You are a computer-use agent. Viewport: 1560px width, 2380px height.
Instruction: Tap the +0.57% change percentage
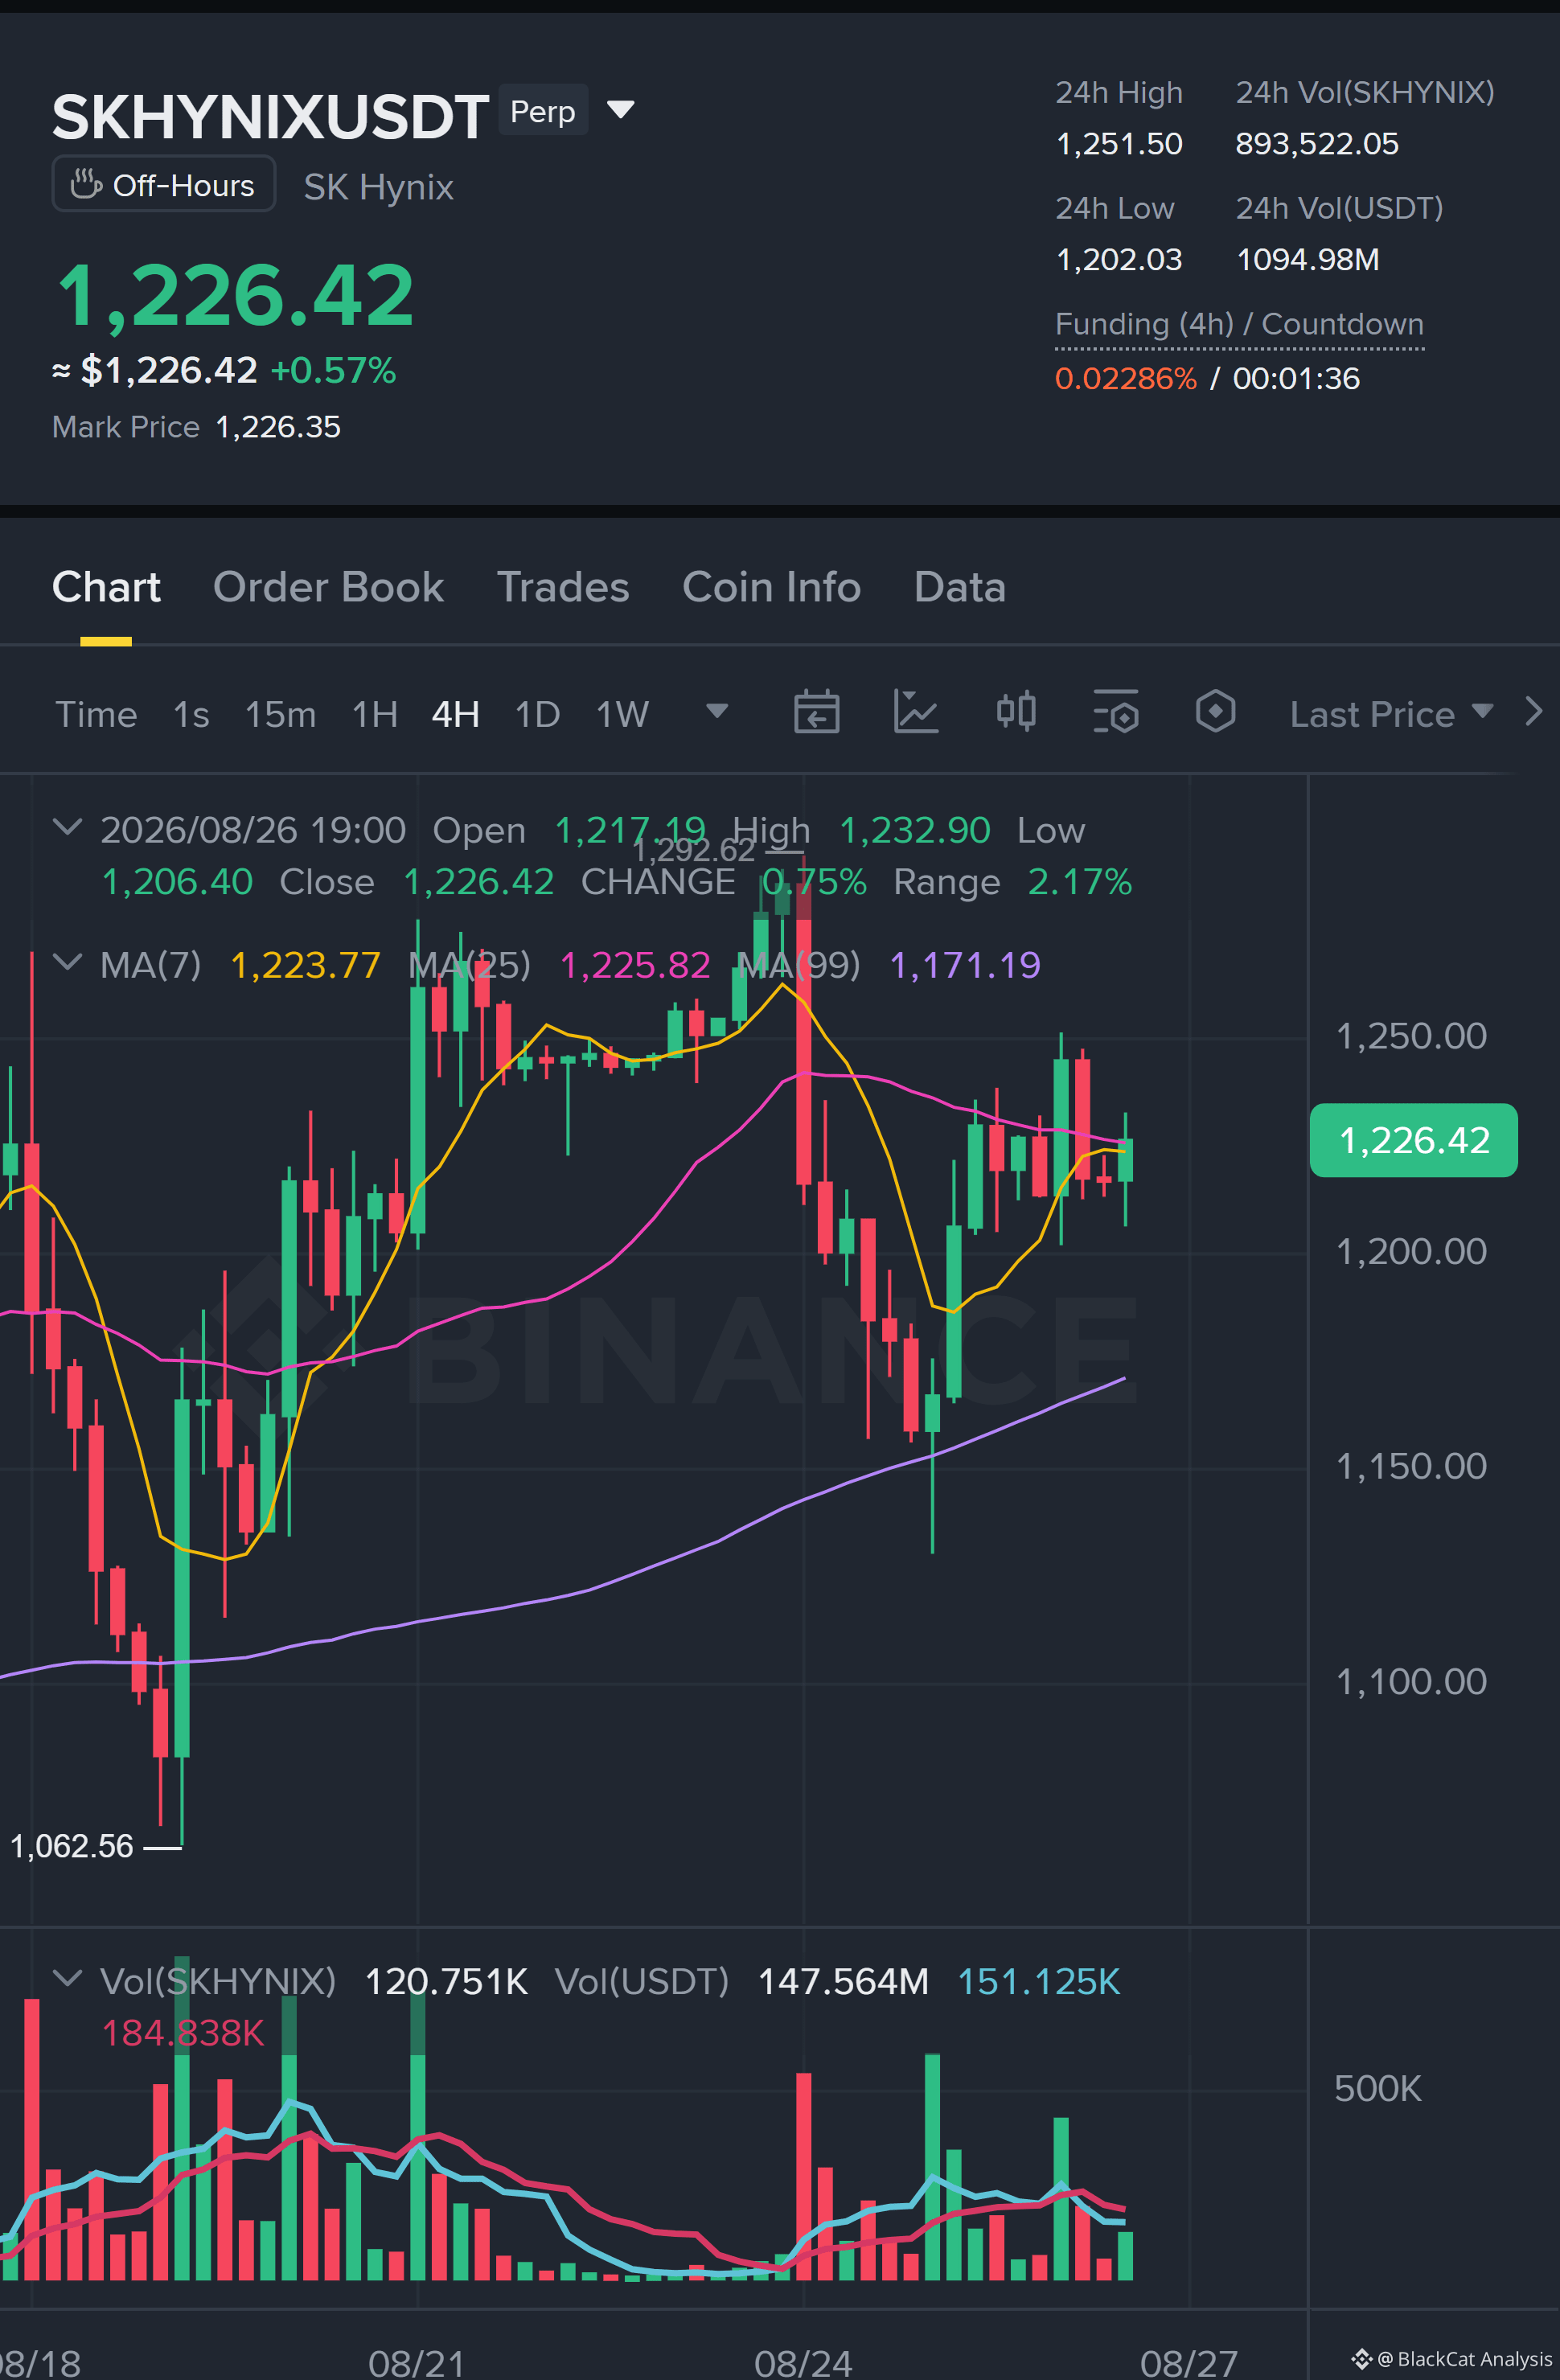point(333,371)
